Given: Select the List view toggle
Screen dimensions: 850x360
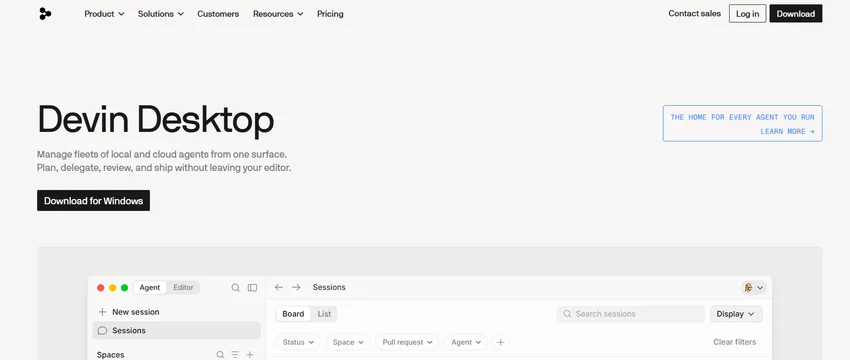Looking at the screenshot, I should tap(324, 314).
